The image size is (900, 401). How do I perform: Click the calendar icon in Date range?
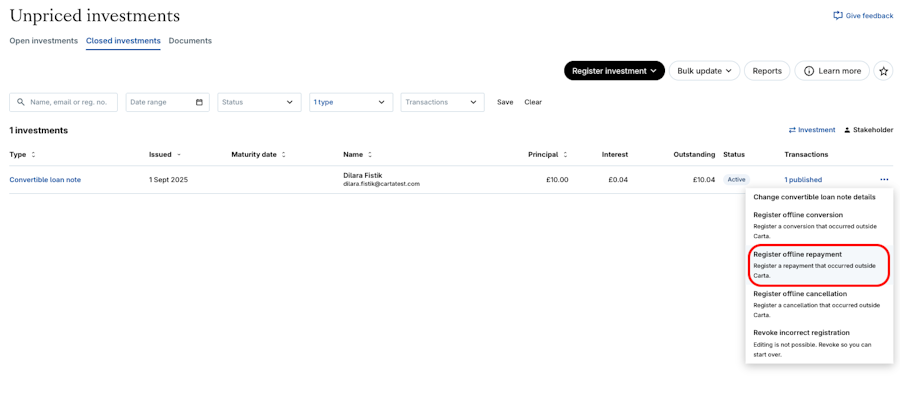pyautogui.click(x=199, y=102)
